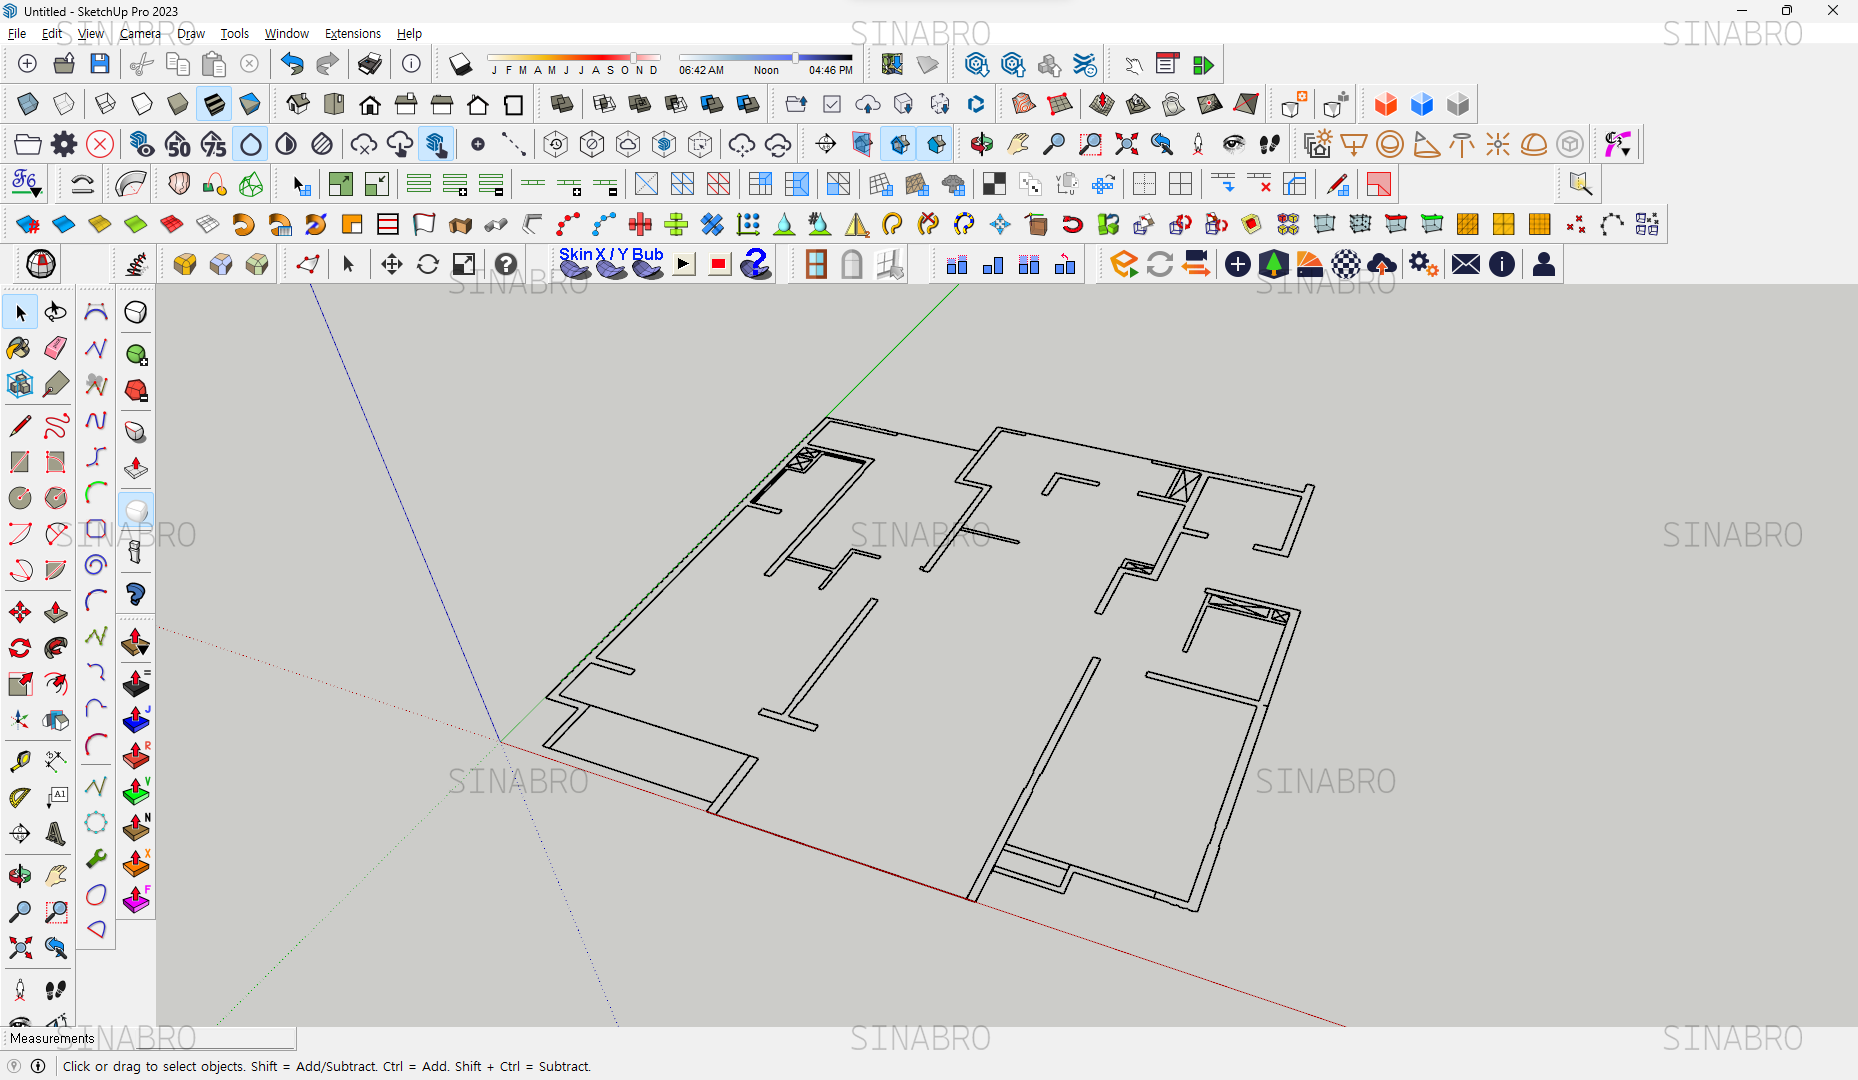Select the Circle tool

tap(19, 498)
